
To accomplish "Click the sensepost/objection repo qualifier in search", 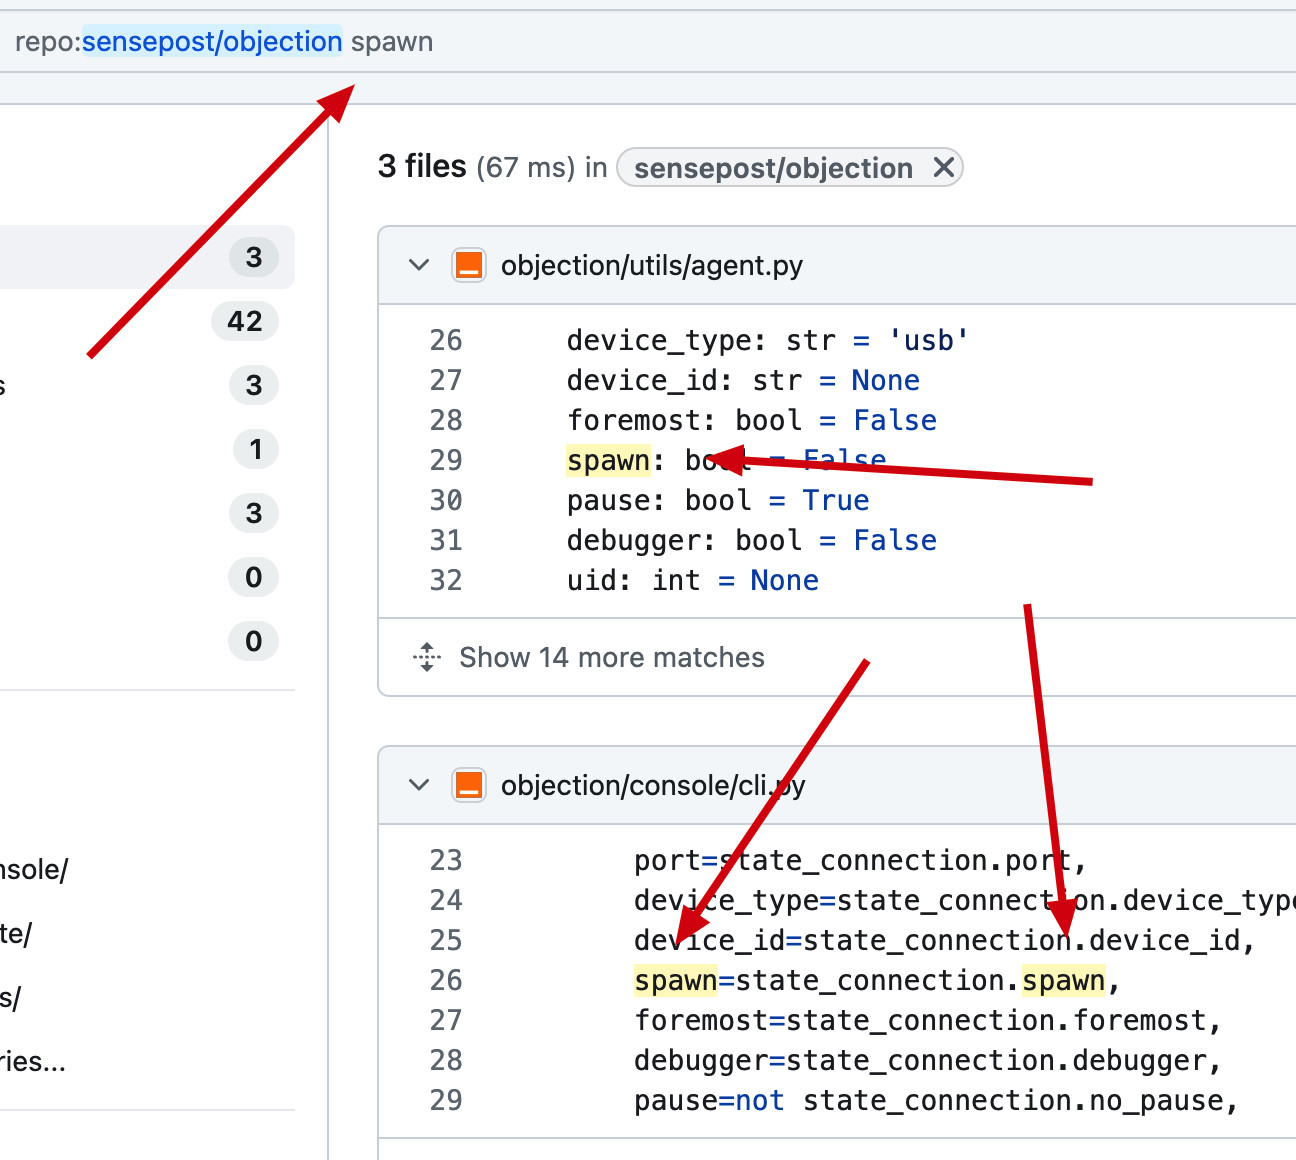I will coord(212,42).
